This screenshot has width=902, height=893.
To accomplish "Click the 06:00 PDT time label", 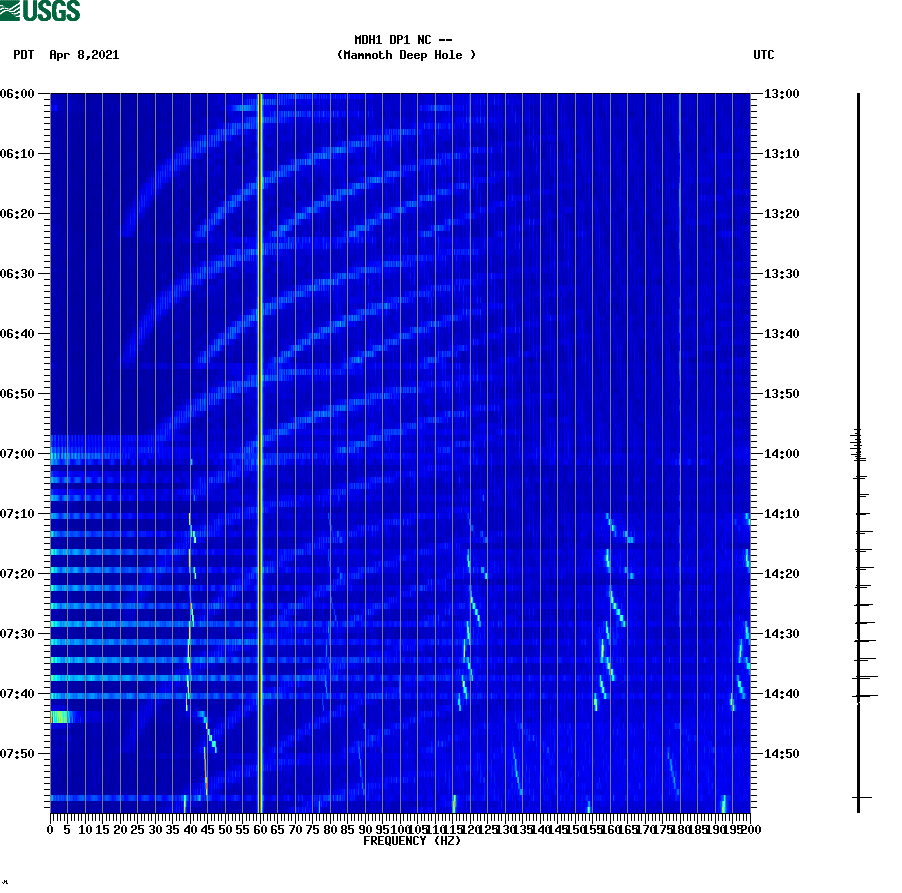I will pos(20,95).
